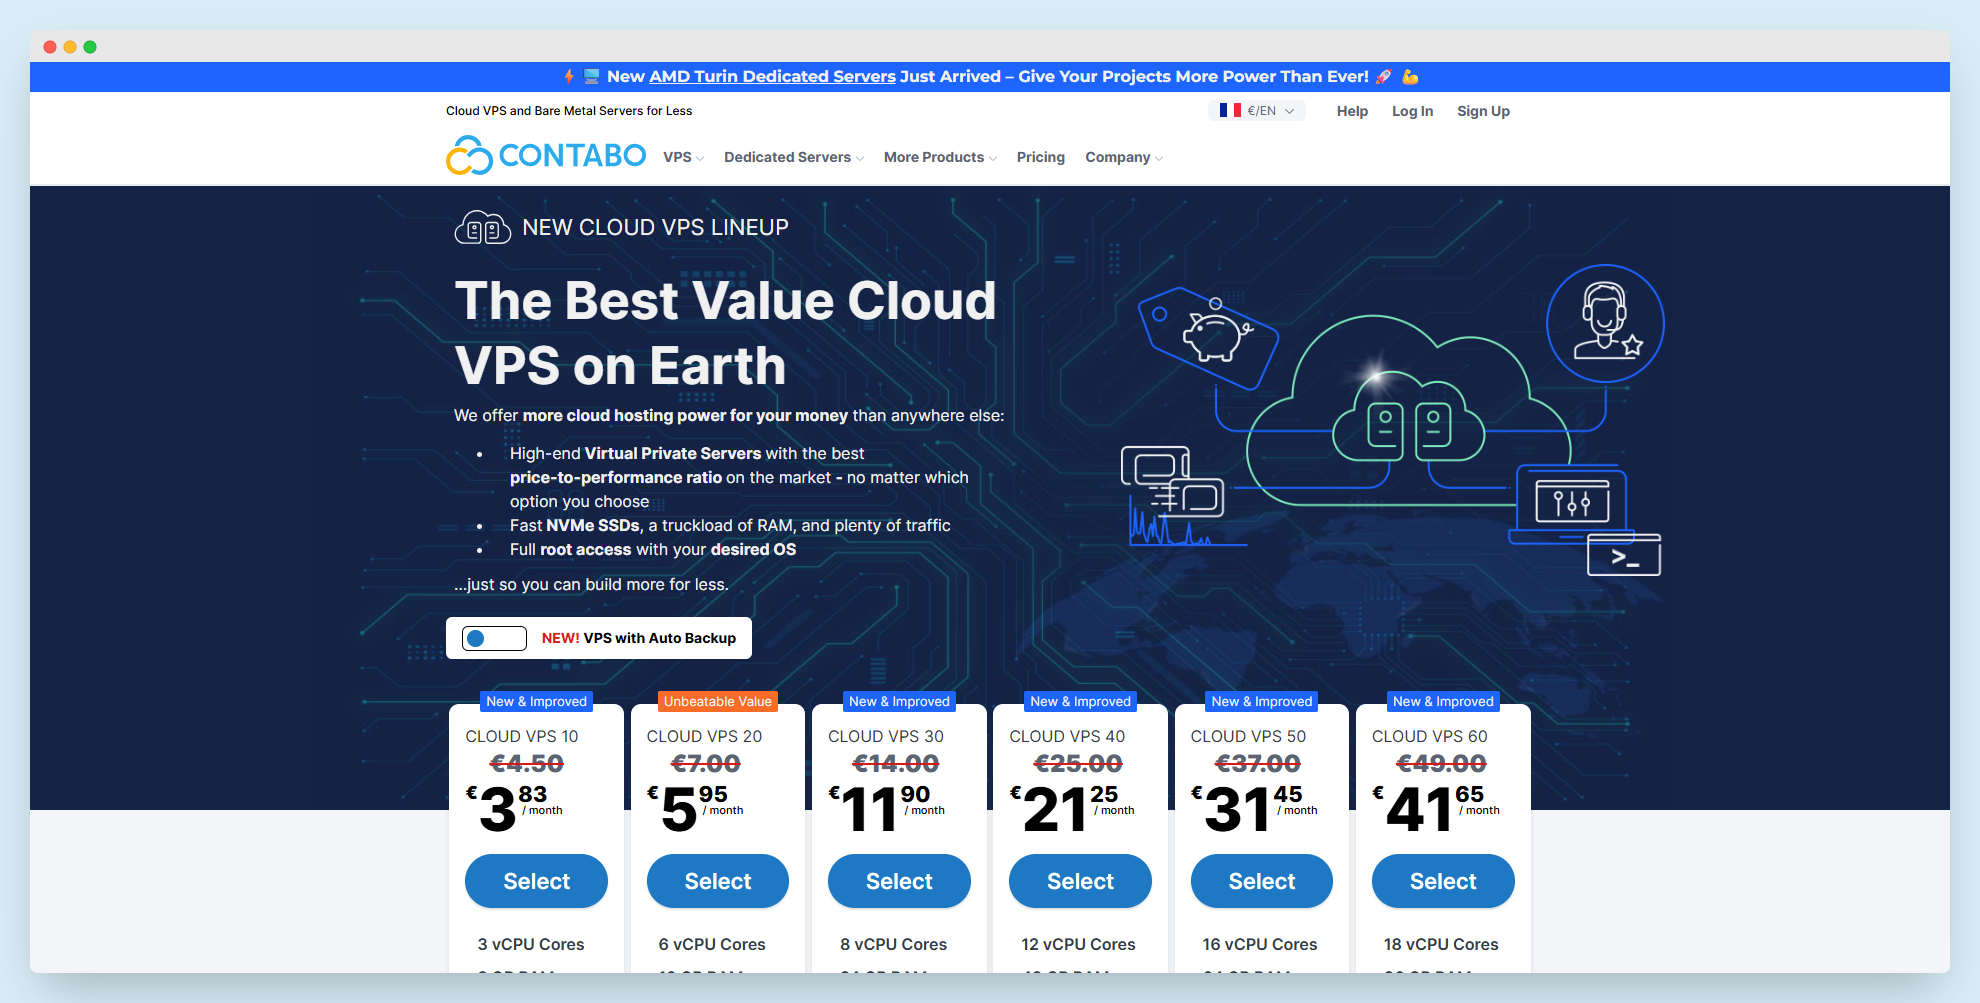Click Sign Up

coord(1483,111)
